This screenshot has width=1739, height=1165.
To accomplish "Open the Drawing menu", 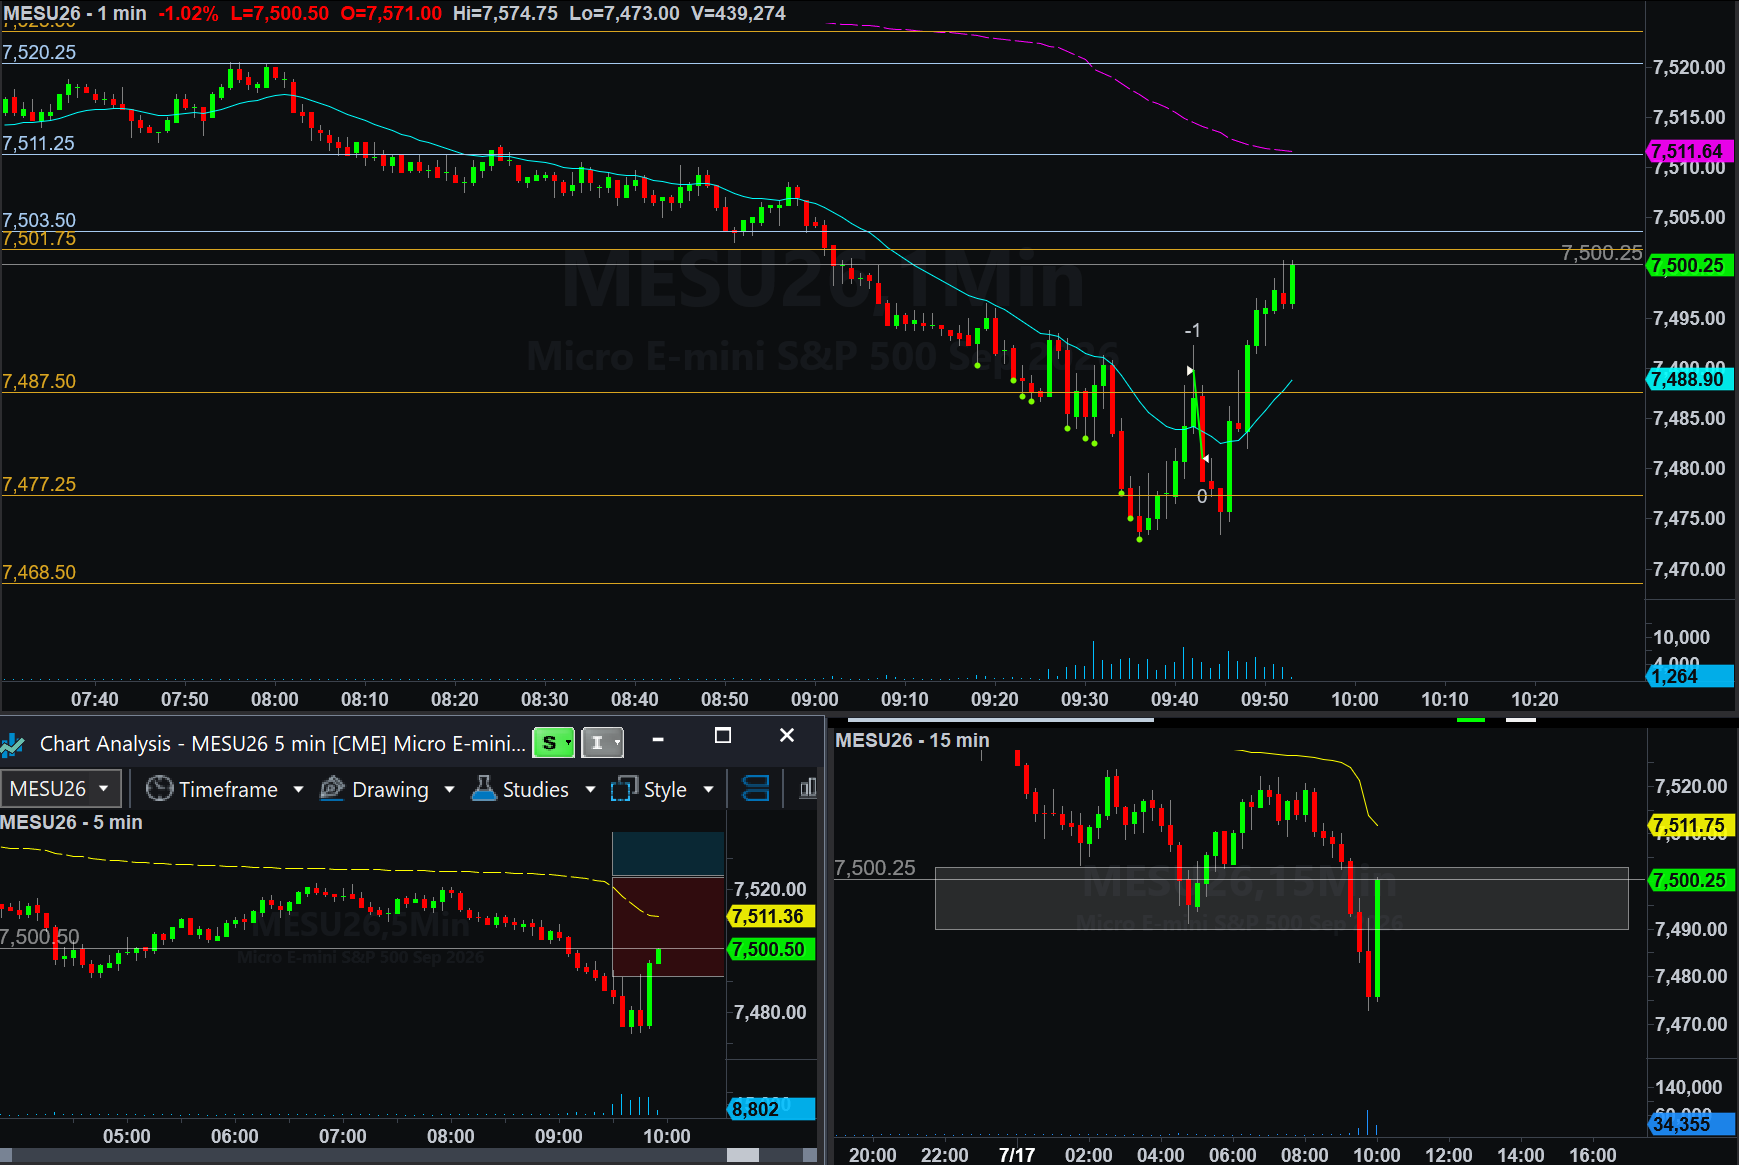I will [x=390, y=789].
